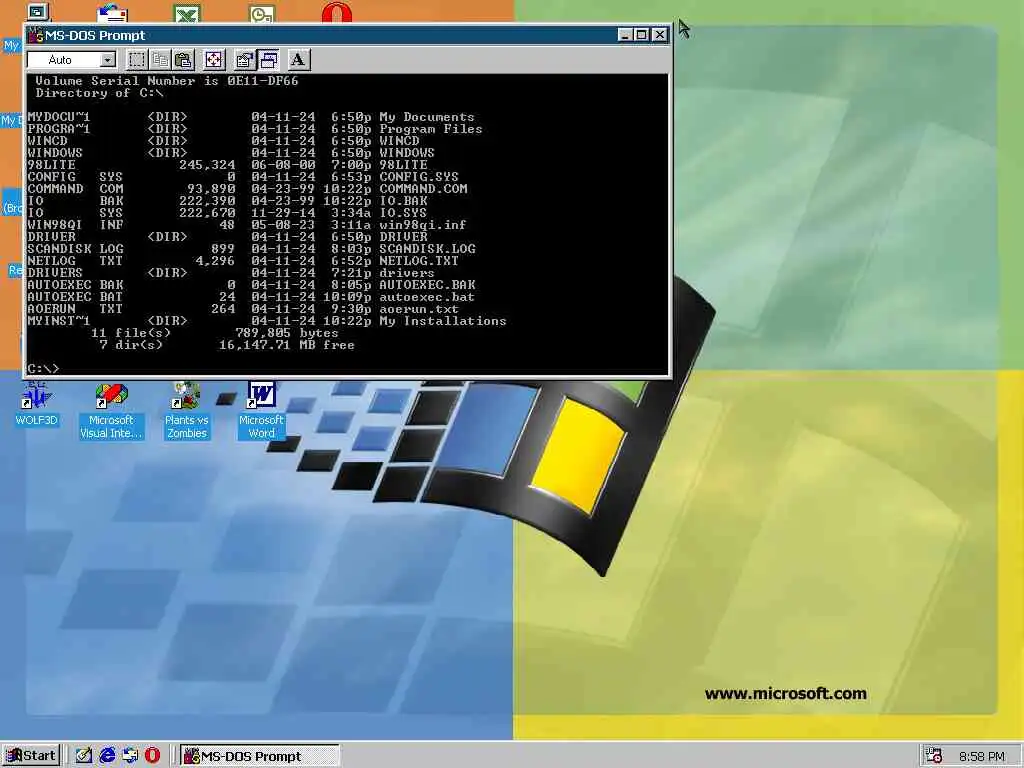The width and height of the screenshot is (1024, 768).
Task: Launch Opera from quick launch bar
Action: click(152, 756)
